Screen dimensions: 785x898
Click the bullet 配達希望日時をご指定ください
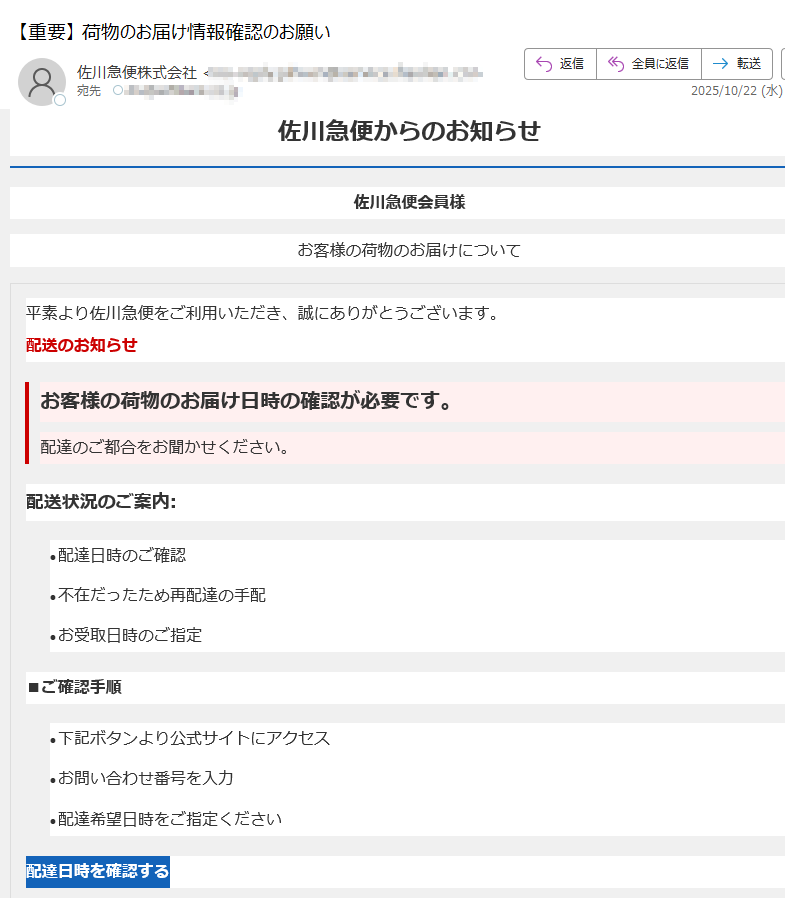coord(166,819)
